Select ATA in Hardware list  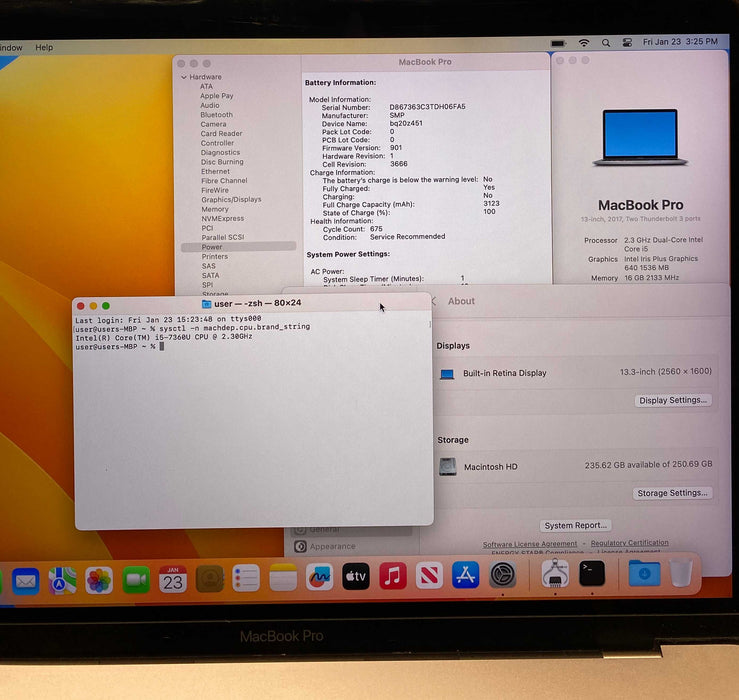click(x=206, y=86)
